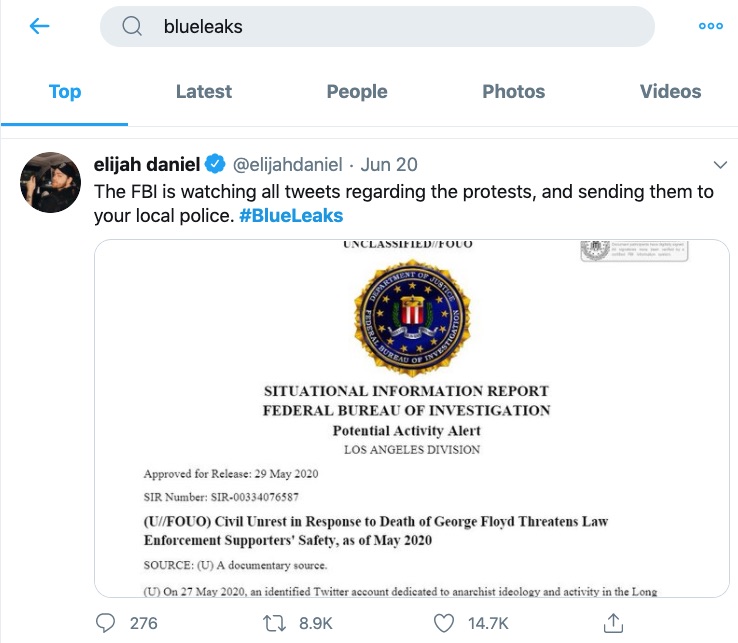Viewport: 738px width, 643px height.
Task: Select the Top tab
Action: (x=64, y=92)
